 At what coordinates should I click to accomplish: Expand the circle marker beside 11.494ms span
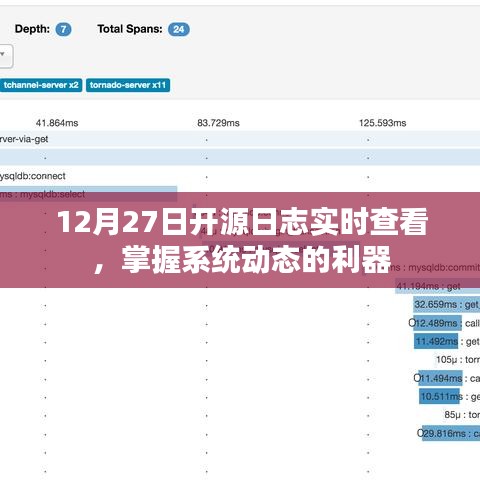[417, 378]
